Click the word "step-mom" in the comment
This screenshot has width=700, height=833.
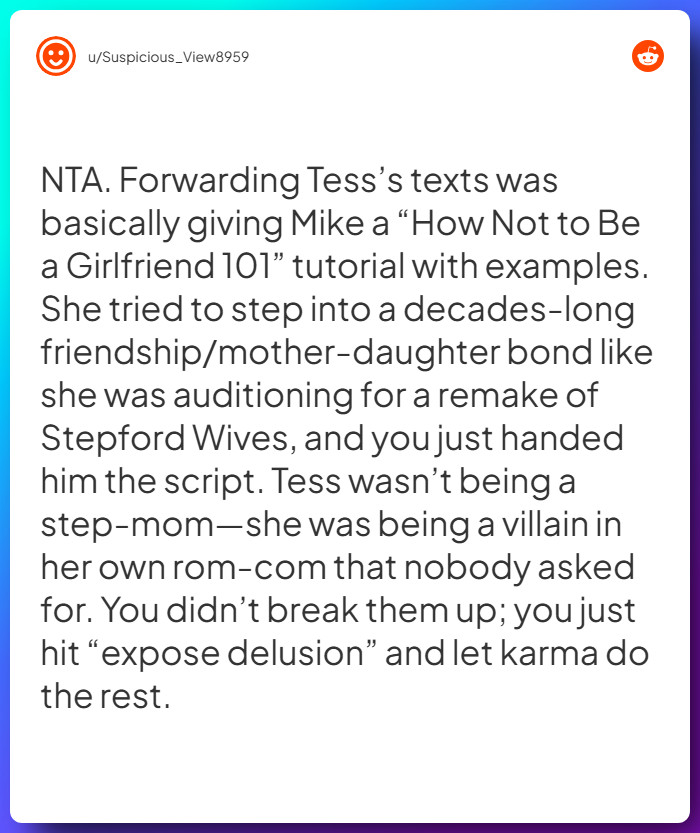127,526
